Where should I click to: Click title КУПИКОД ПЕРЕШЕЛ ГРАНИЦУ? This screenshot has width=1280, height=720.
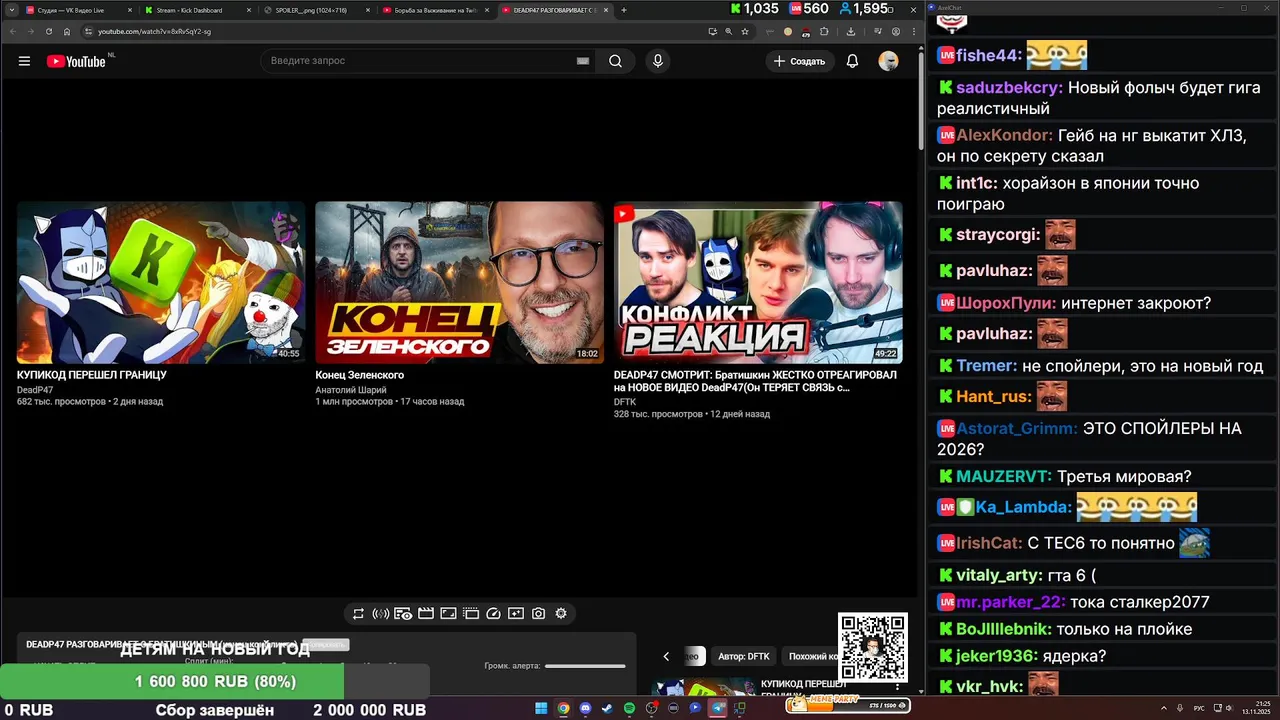tap(92, 375)
